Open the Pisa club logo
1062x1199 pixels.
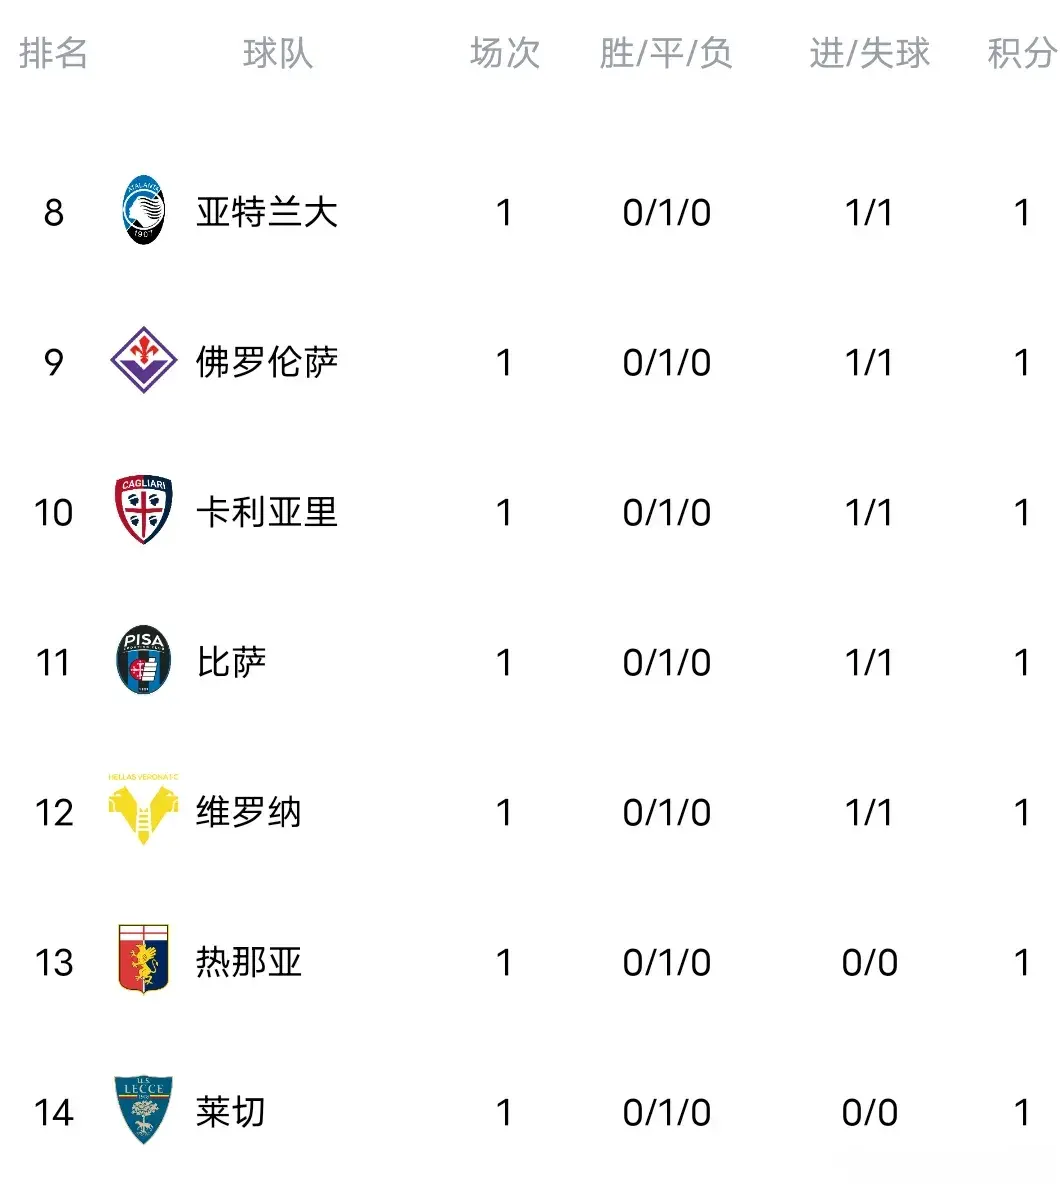point(144,660)
